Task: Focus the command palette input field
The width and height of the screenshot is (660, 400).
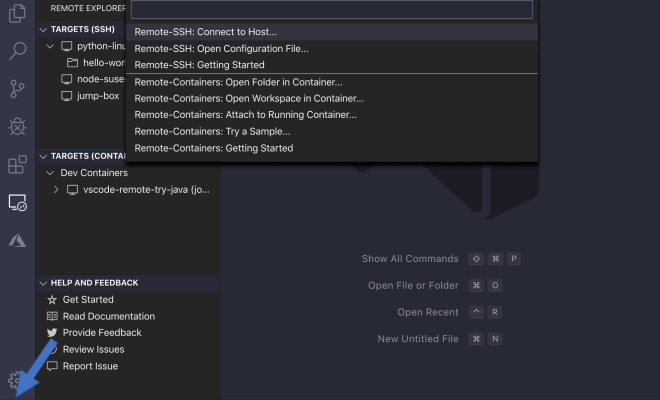Action: click(332, 9)
